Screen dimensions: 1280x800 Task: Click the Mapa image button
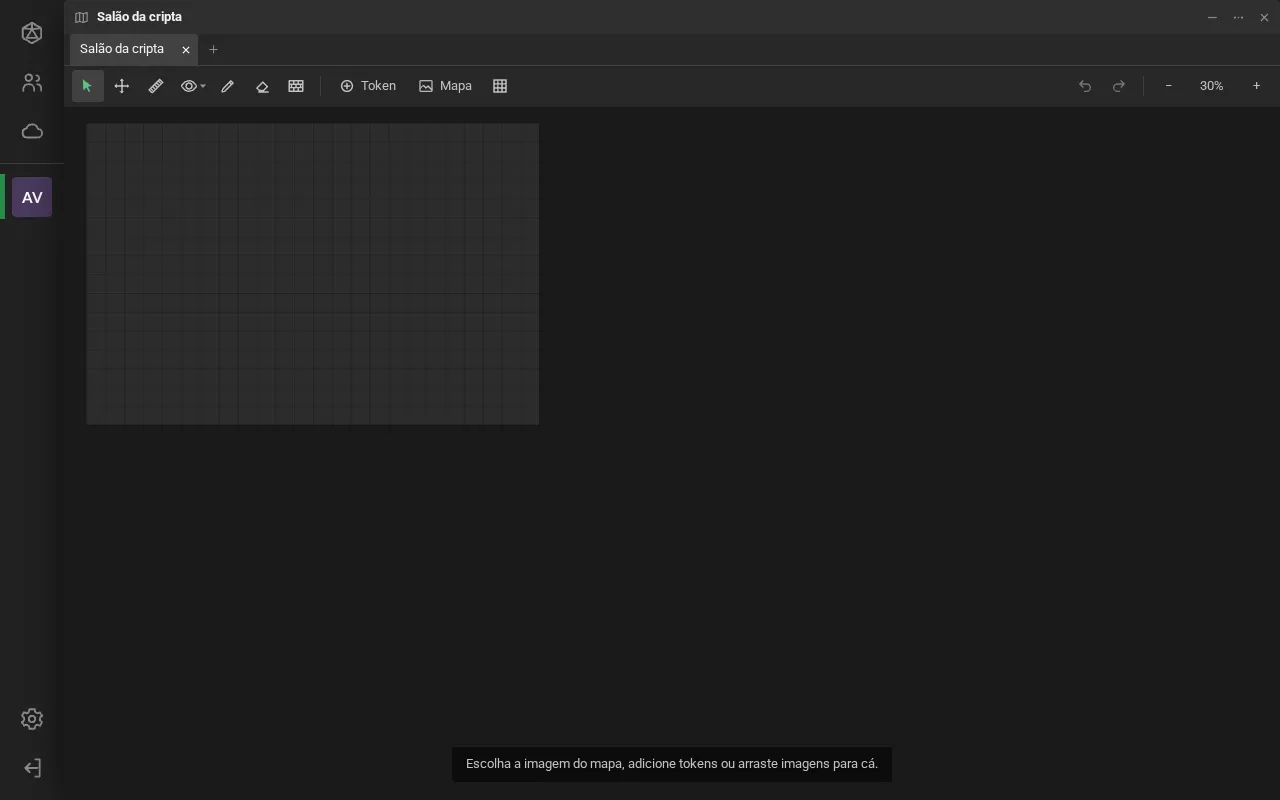[x=445, y=86]
